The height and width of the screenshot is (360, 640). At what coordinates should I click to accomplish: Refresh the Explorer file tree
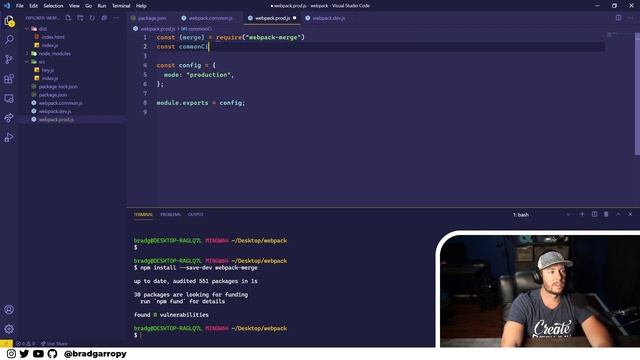click(x=92, y=18)
